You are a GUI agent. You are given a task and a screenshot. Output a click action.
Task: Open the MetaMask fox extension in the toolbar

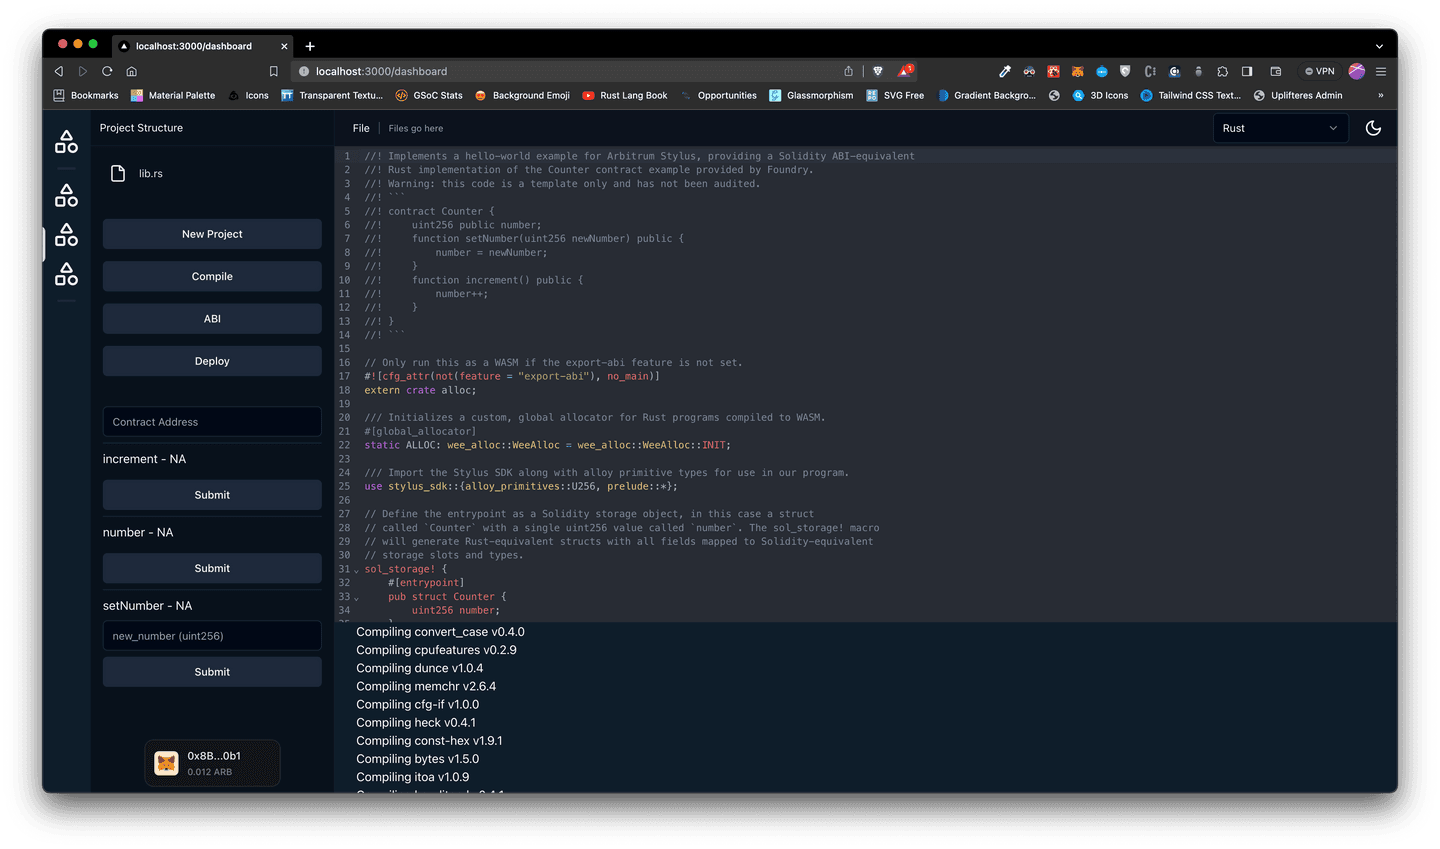(x=1077, y=71)
